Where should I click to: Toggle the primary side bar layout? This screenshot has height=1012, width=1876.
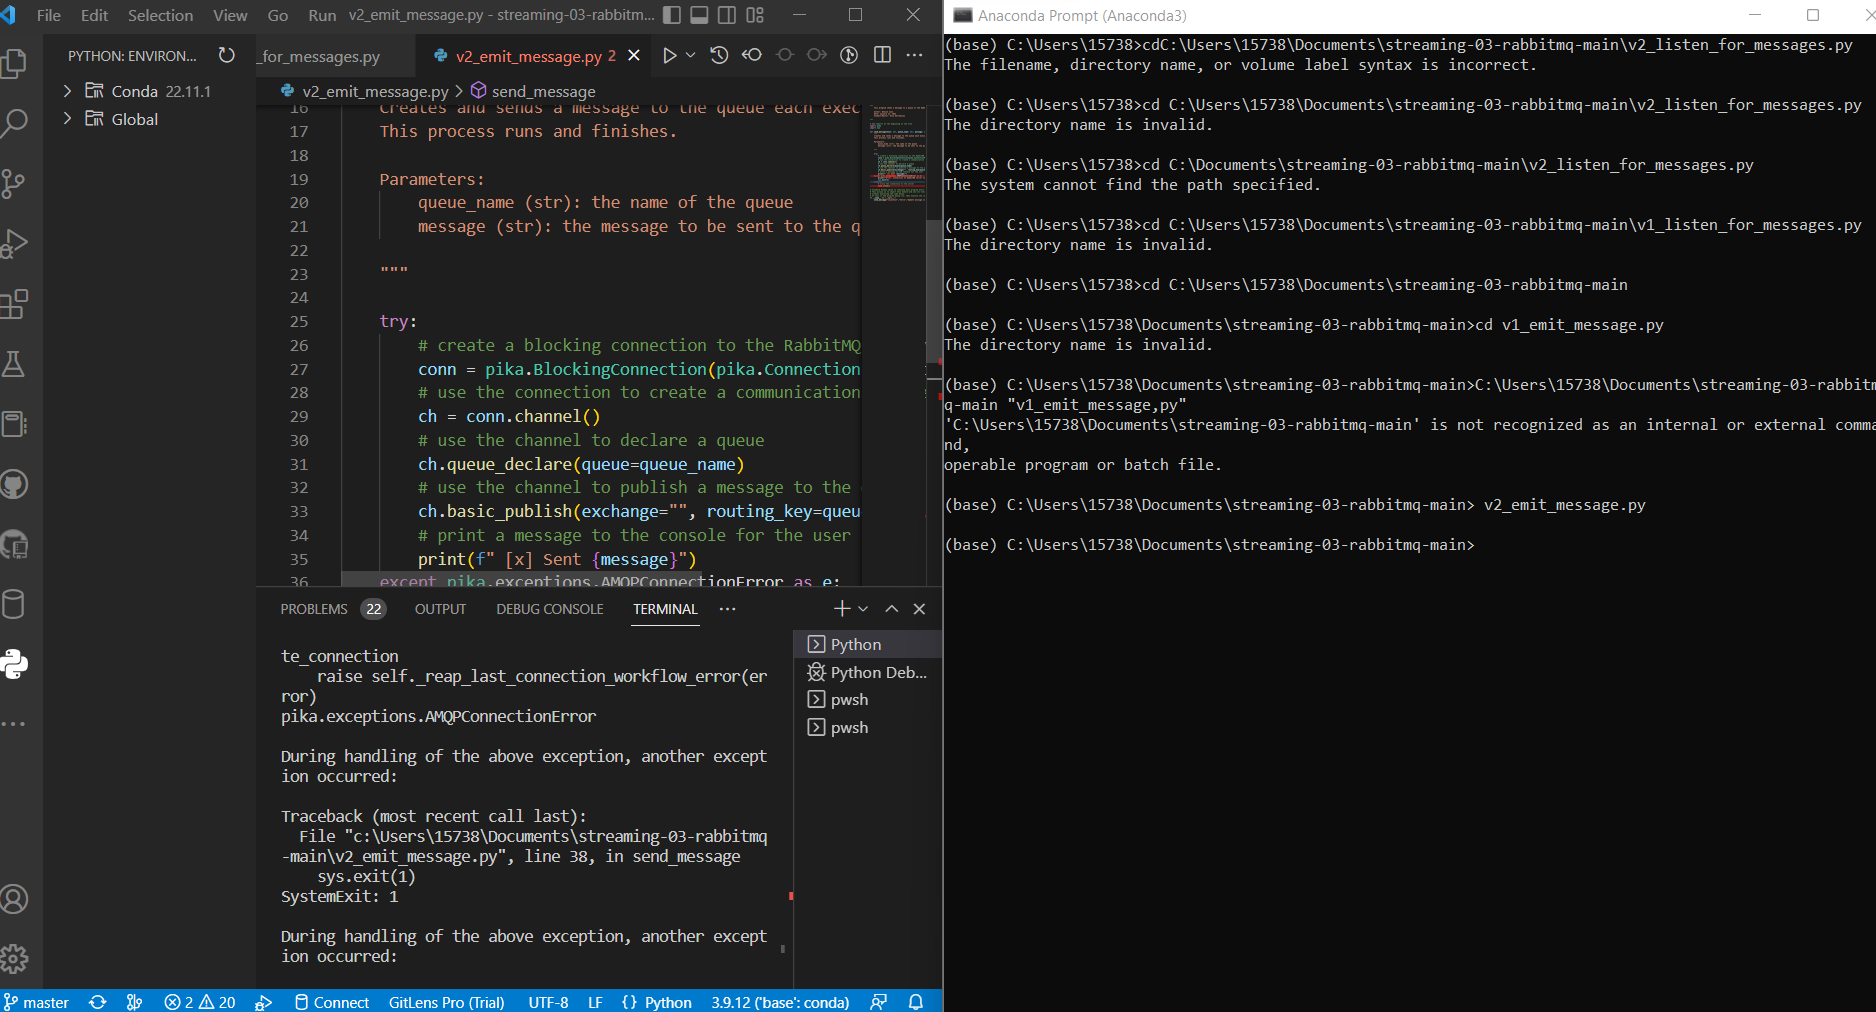(672, 15)
